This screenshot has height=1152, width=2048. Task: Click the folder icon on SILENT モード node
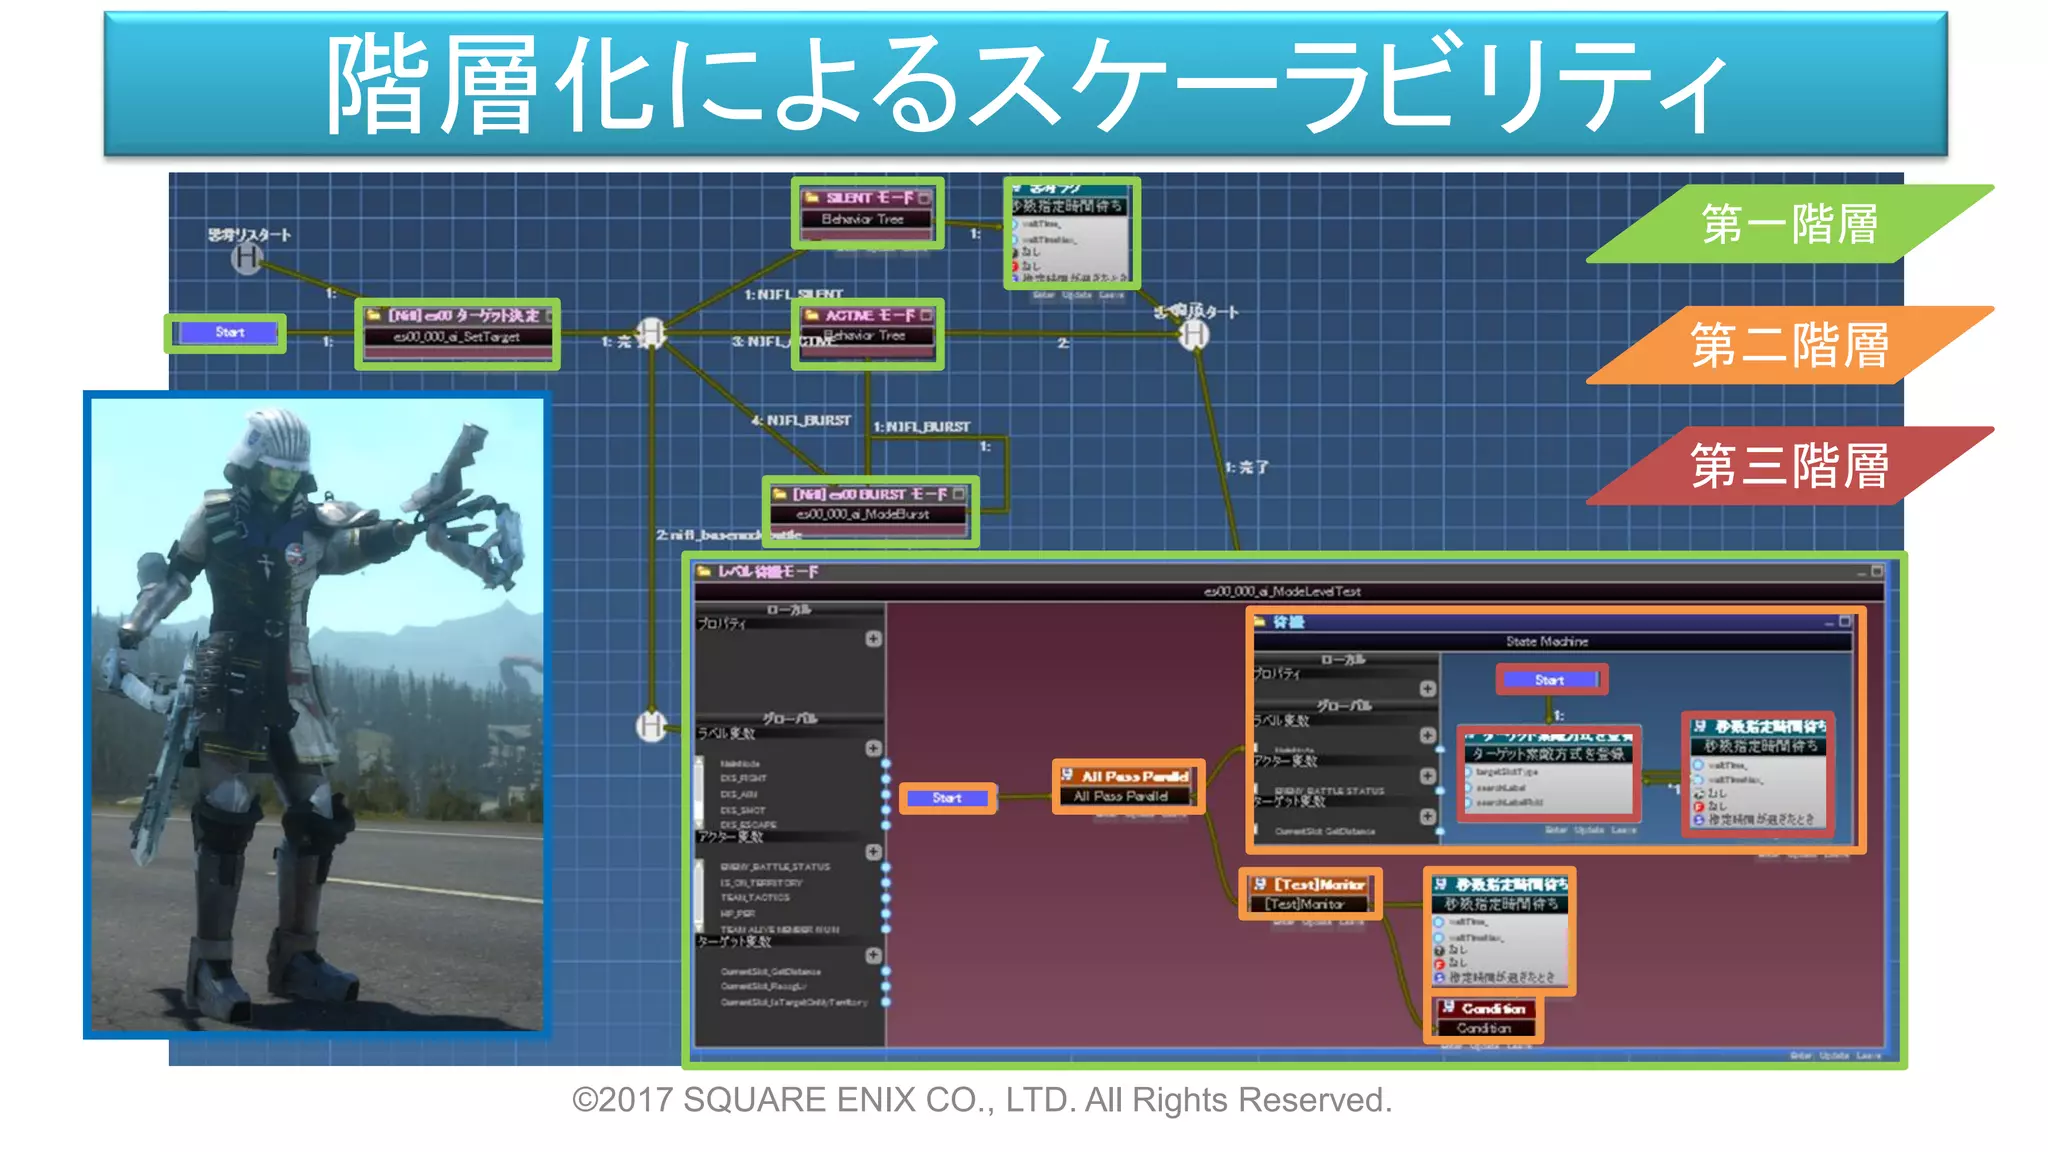click(x=813, y=198)
